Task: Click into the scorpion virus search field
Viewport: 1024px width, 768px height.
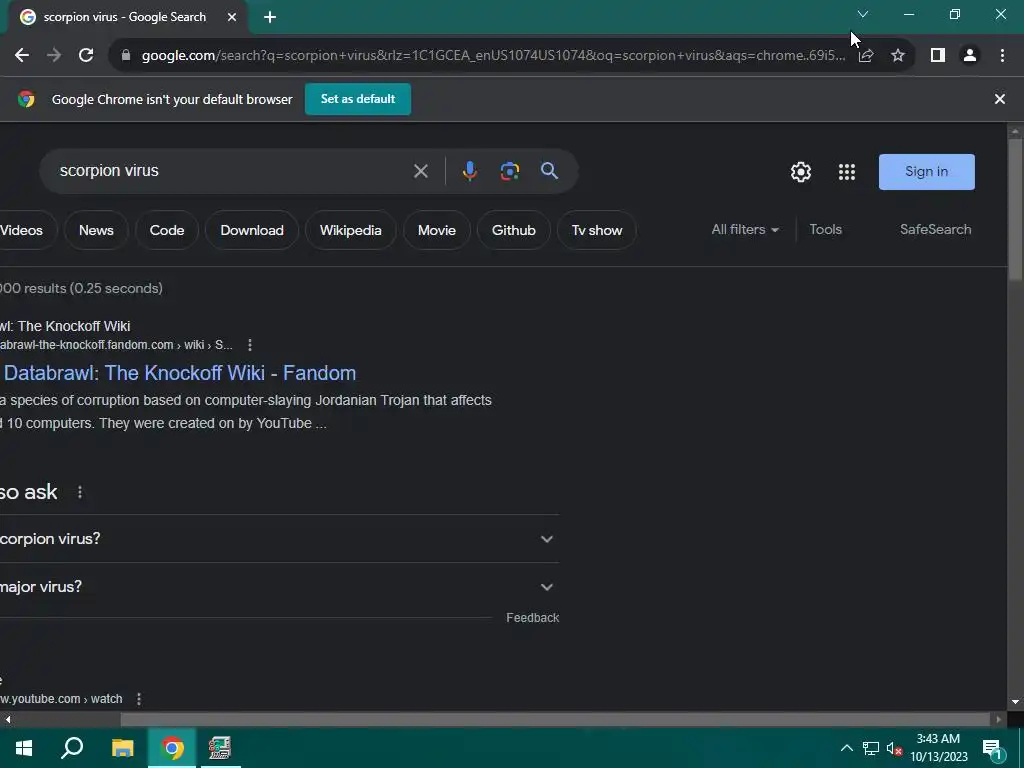Action: (229, 171)
